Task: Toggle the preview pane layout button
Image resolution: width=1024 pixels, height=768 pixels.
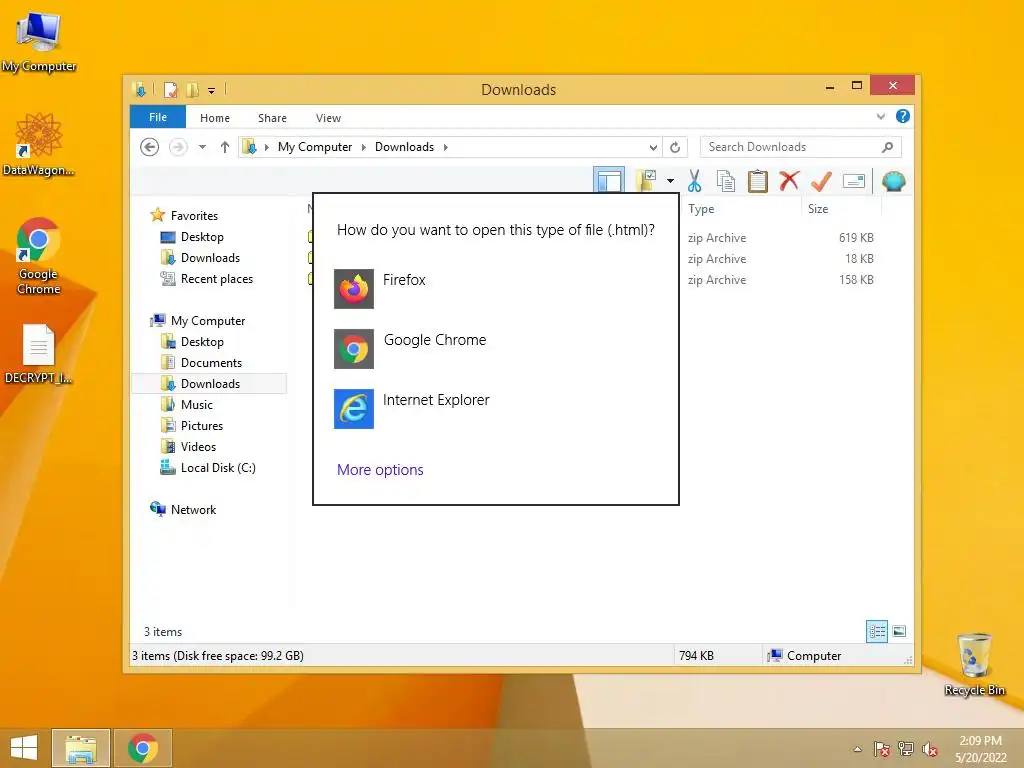Action: pos(609,181)
